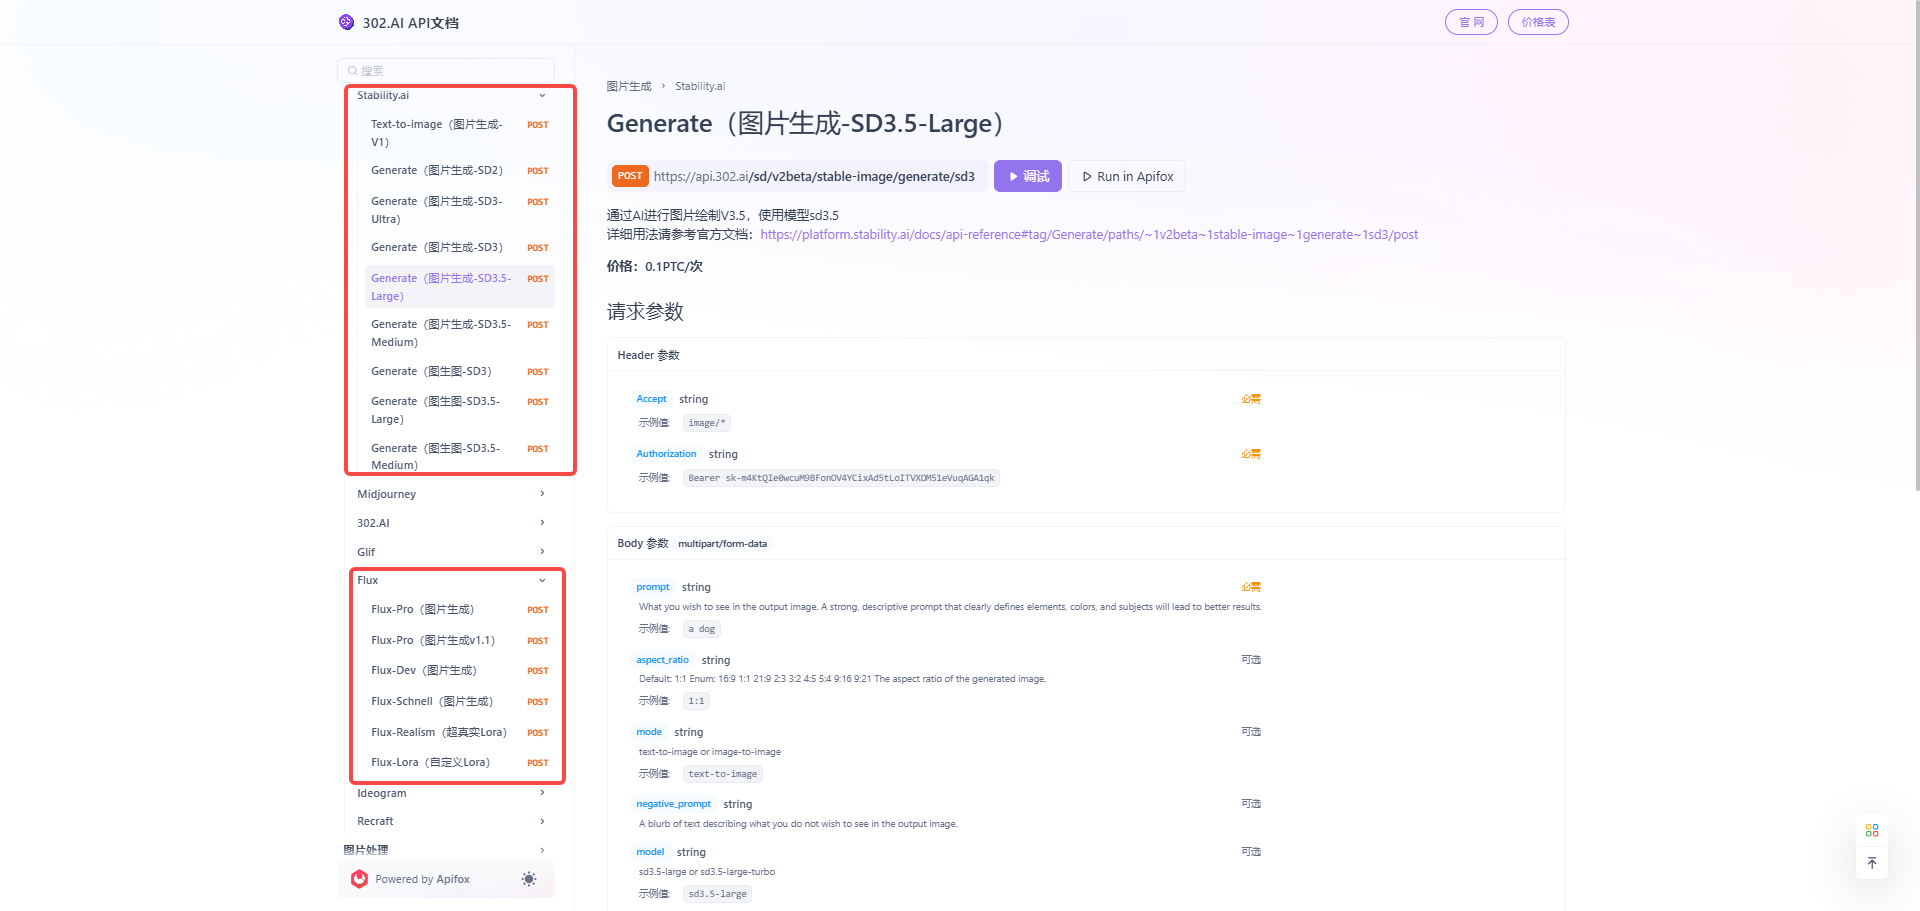Open Flux-Lora (自定义Lora) page
This screenshot has width=1920, height=911.
click(x=458, y=763)
